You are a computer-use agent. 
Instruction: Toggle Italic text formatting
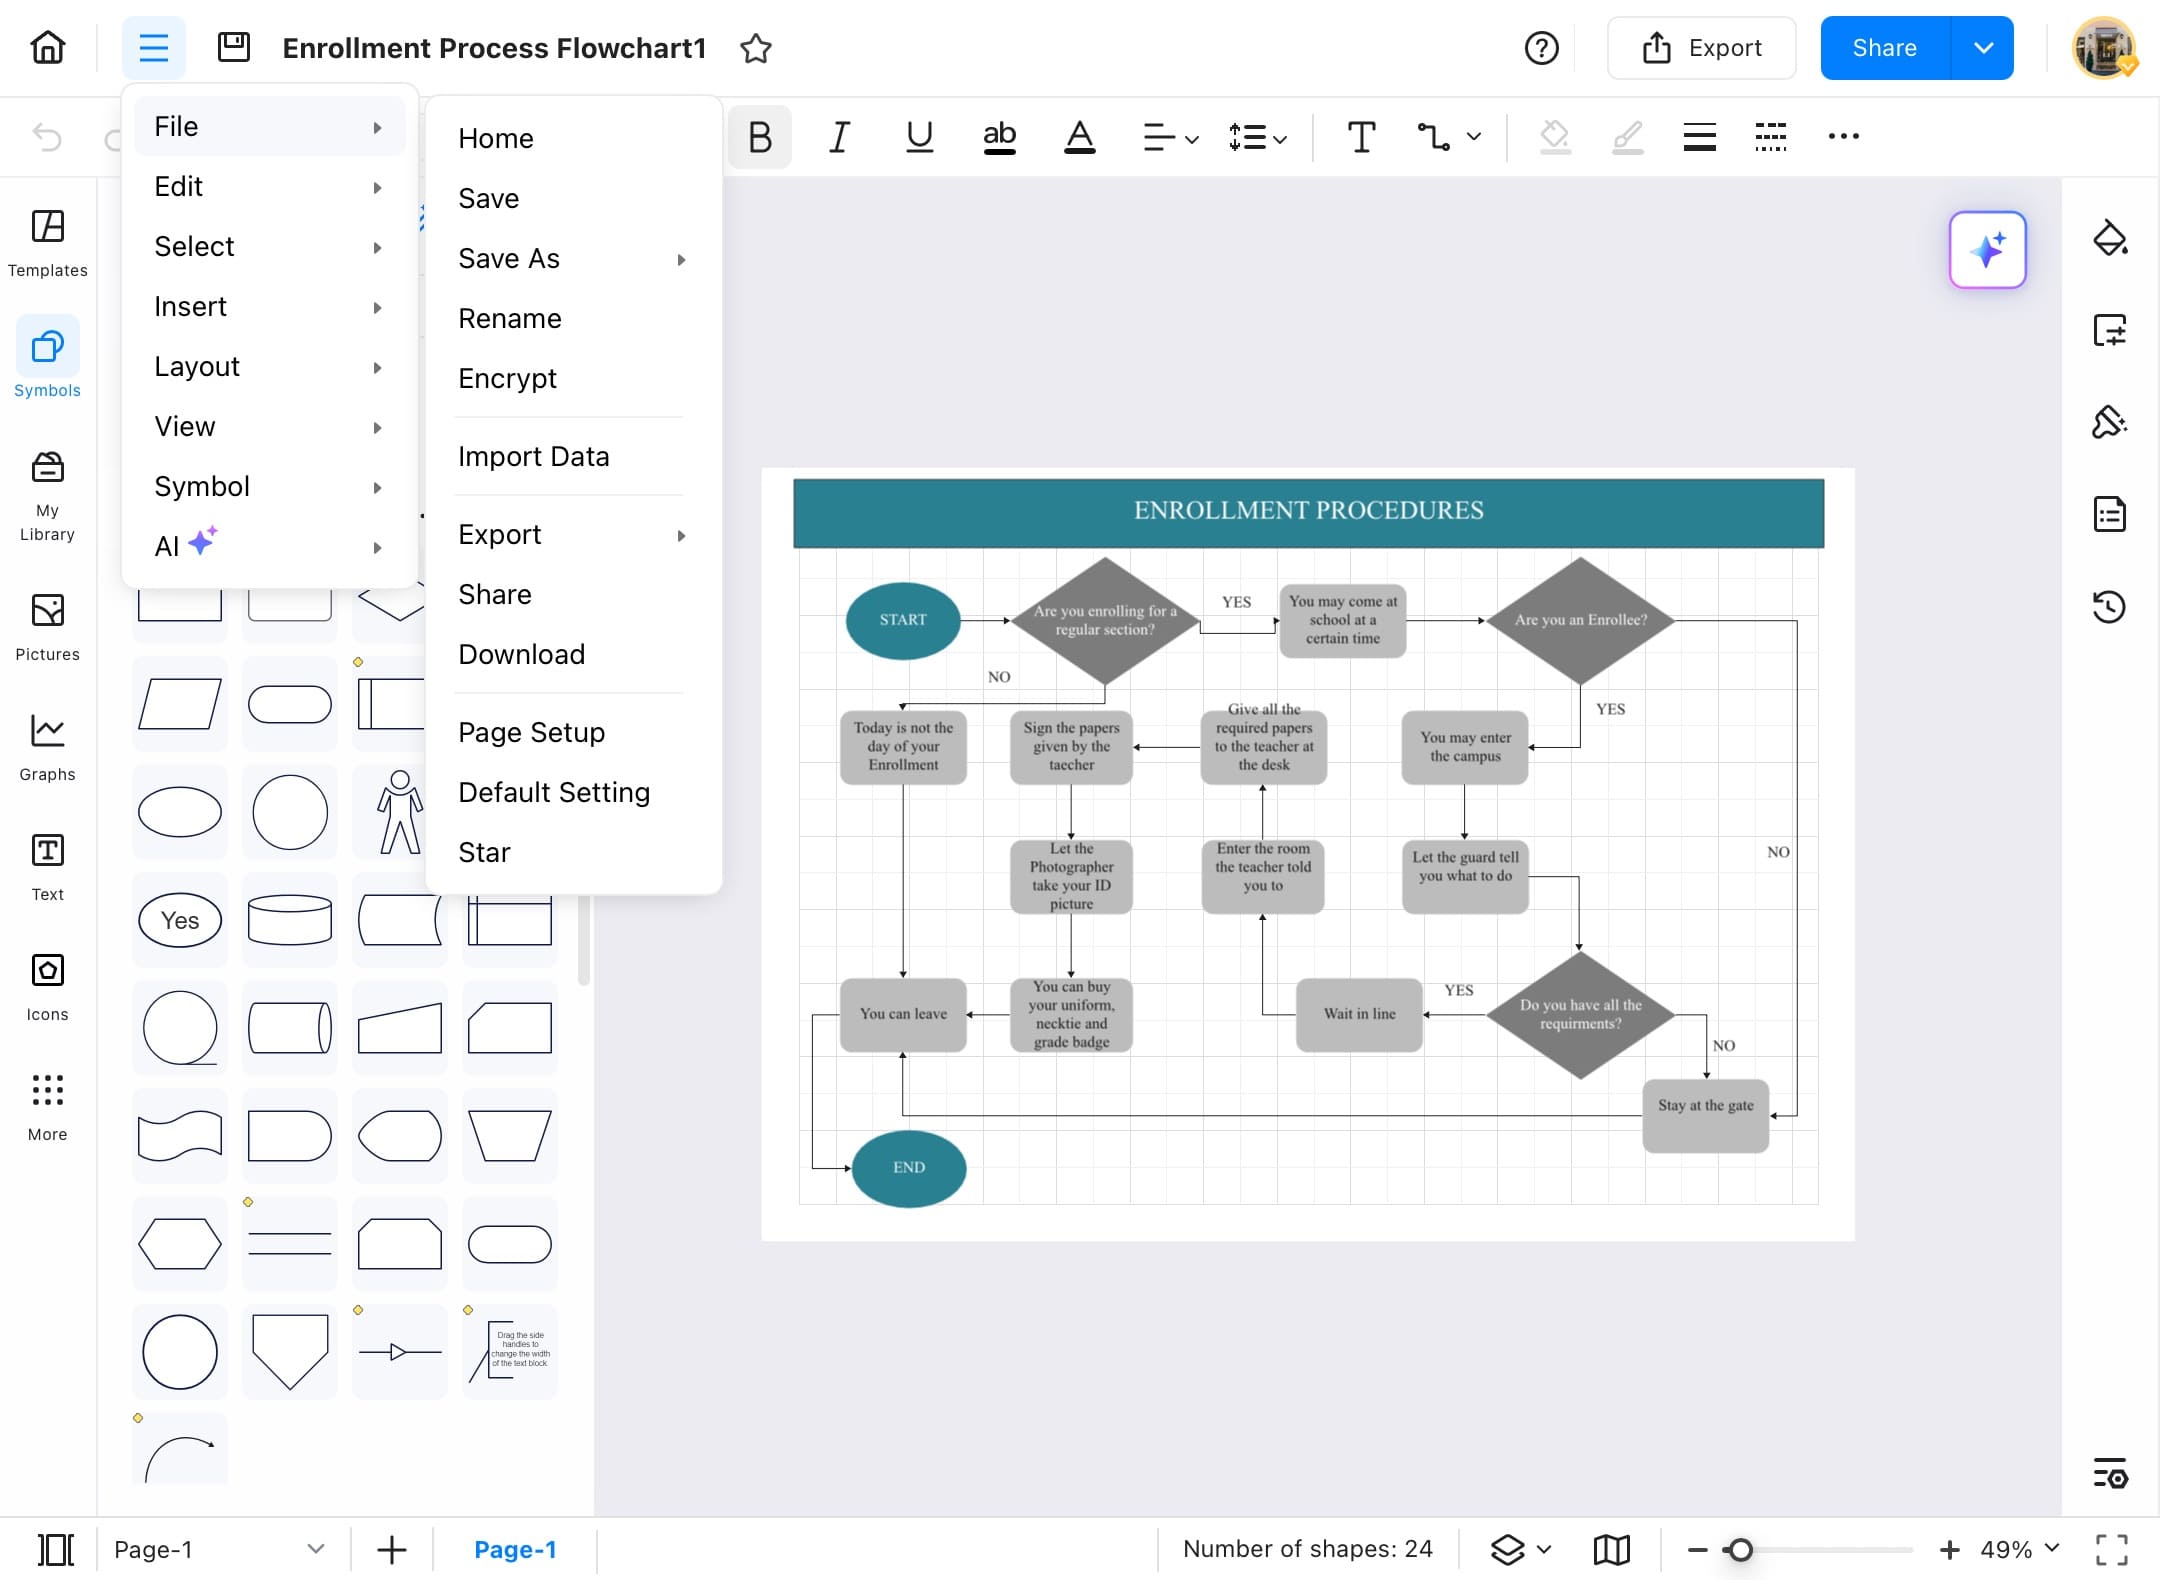[840, 136]
